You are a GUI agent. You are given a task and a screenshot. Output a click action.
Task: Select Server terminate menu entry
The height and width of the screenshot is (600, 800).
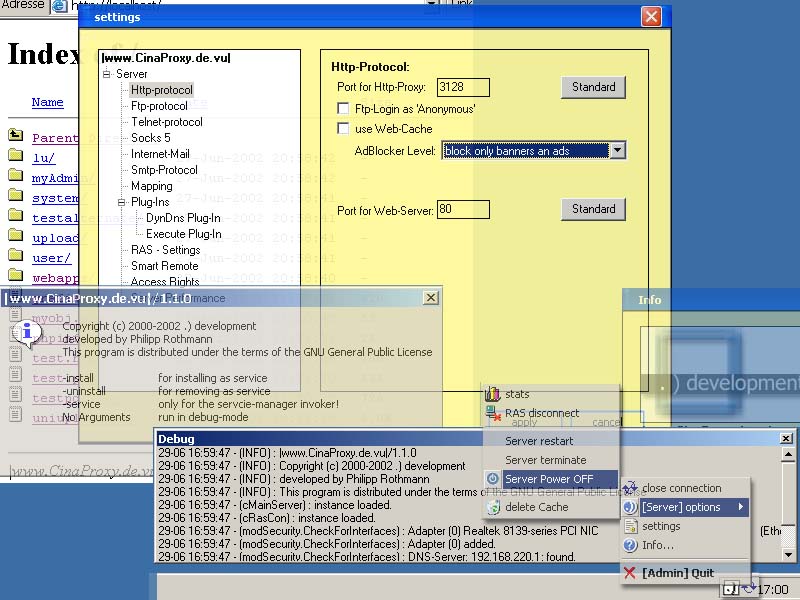(x=545, y=460)
